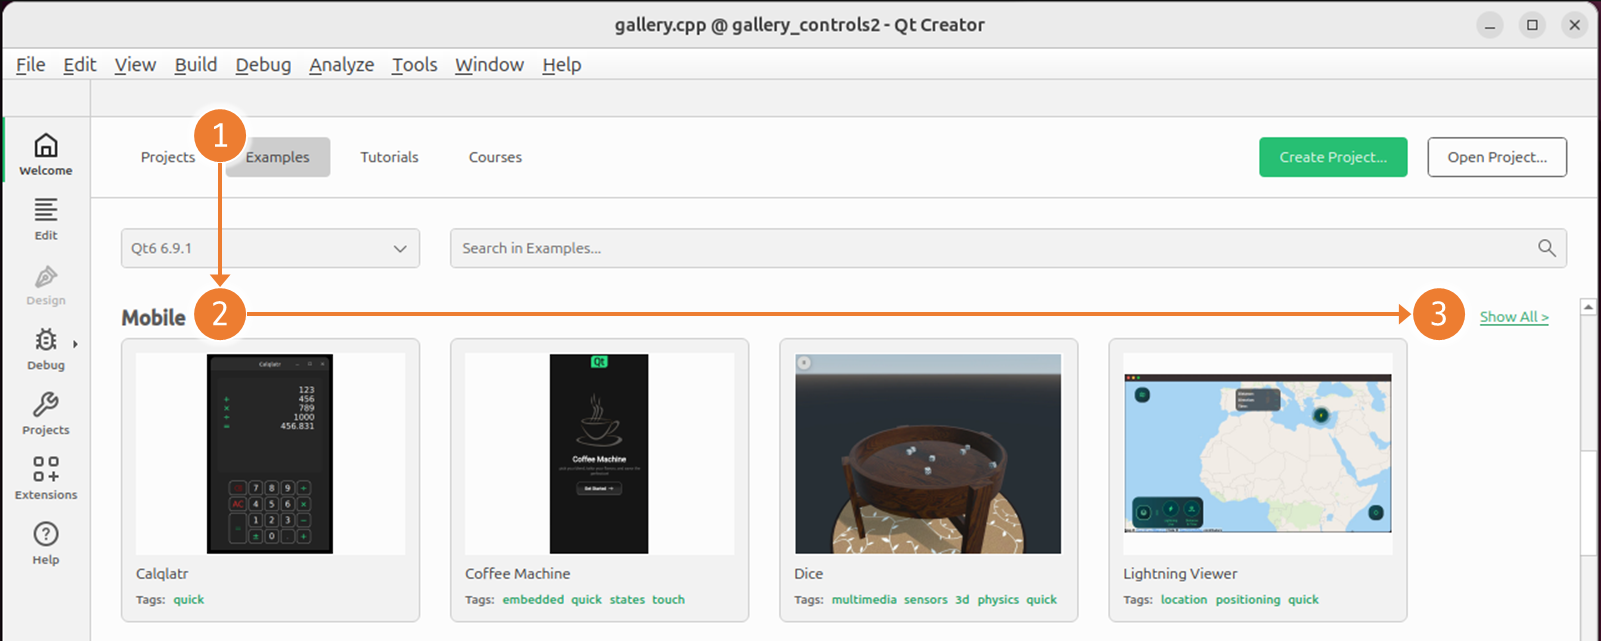1601x641 pixels.
Task: Open the Coffee Machine example thumbnail
Action: point(599,454)
